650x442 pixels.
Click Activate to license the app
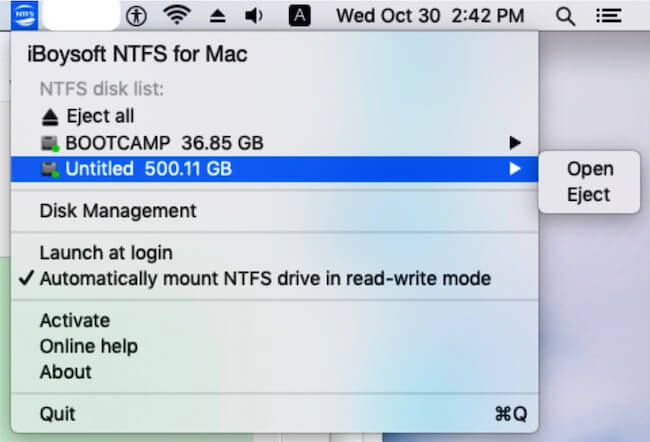pos(75,321)
